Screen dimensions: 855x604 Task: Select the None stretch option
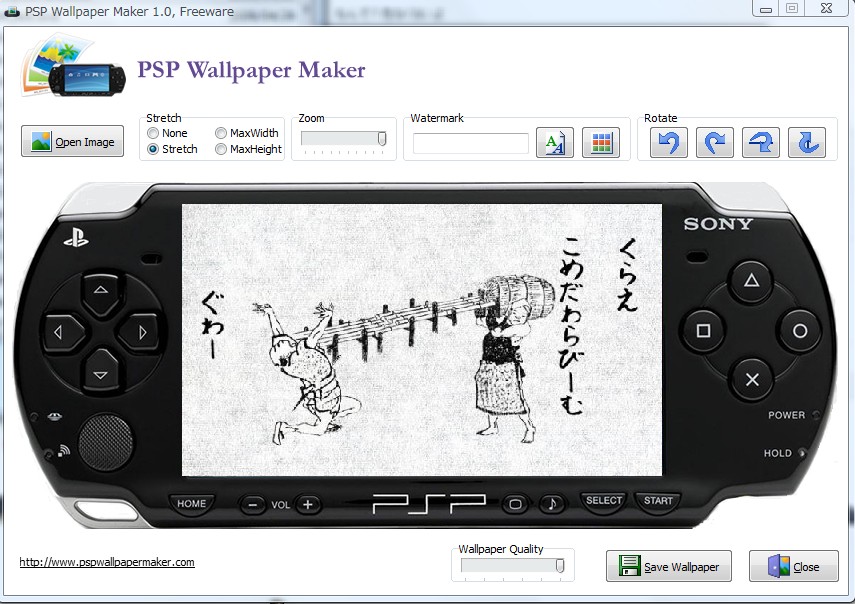[167, 133]
